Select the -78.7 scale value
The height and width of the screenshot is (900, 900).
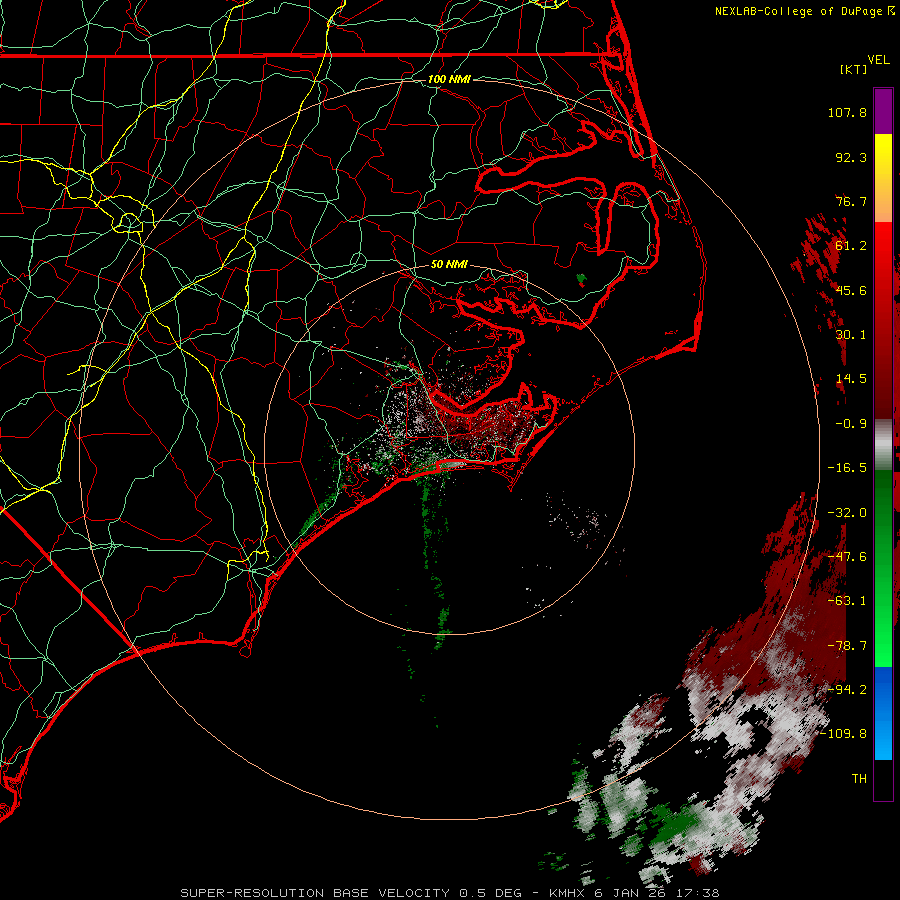point(847,646)
